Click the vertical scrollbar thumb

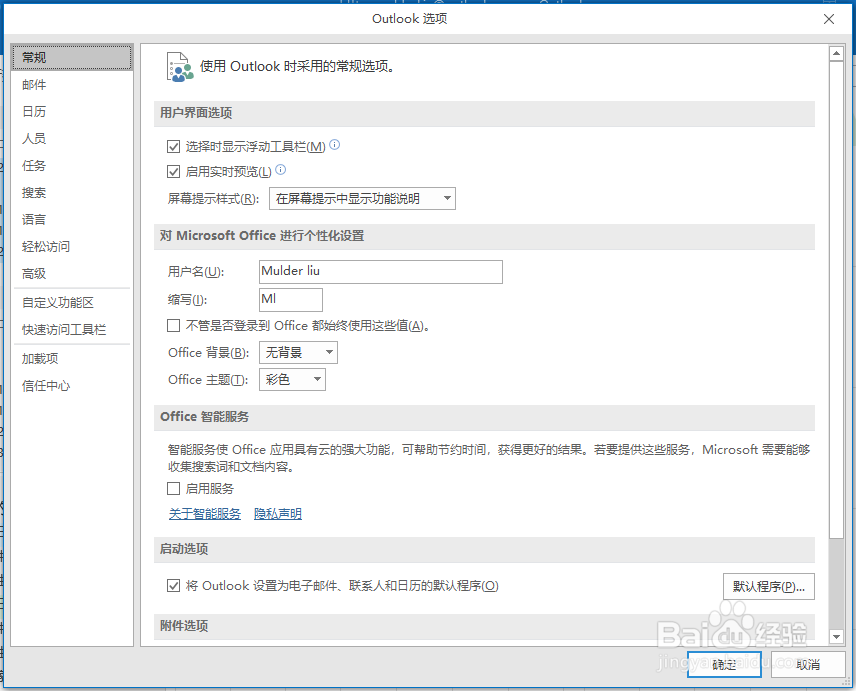tap(836, 299)
